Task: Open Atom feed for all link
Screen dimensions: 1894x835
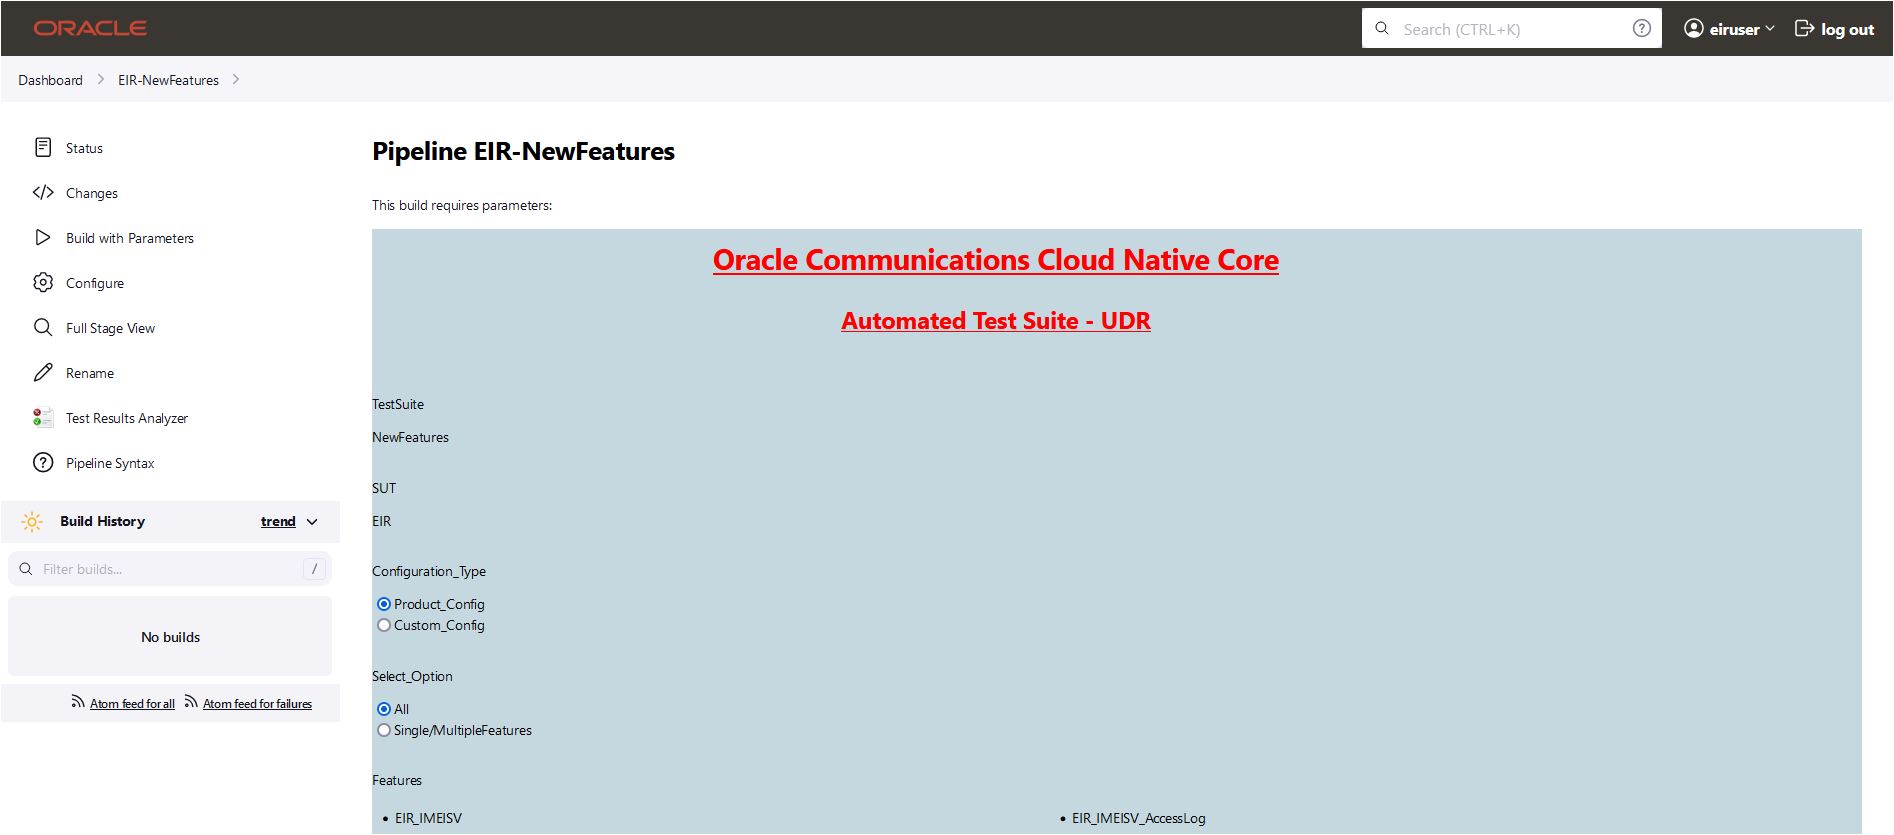Action: pos(132,704)
